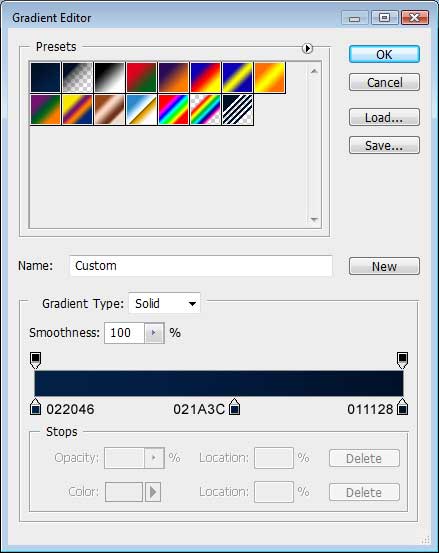Click the New gradient button

click(384, 266)
